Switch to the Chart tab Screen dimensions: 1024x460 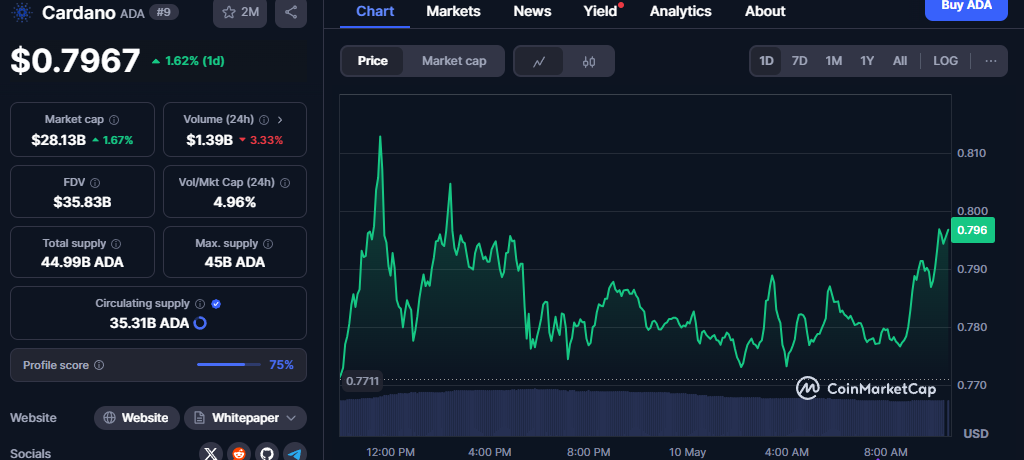375,11
